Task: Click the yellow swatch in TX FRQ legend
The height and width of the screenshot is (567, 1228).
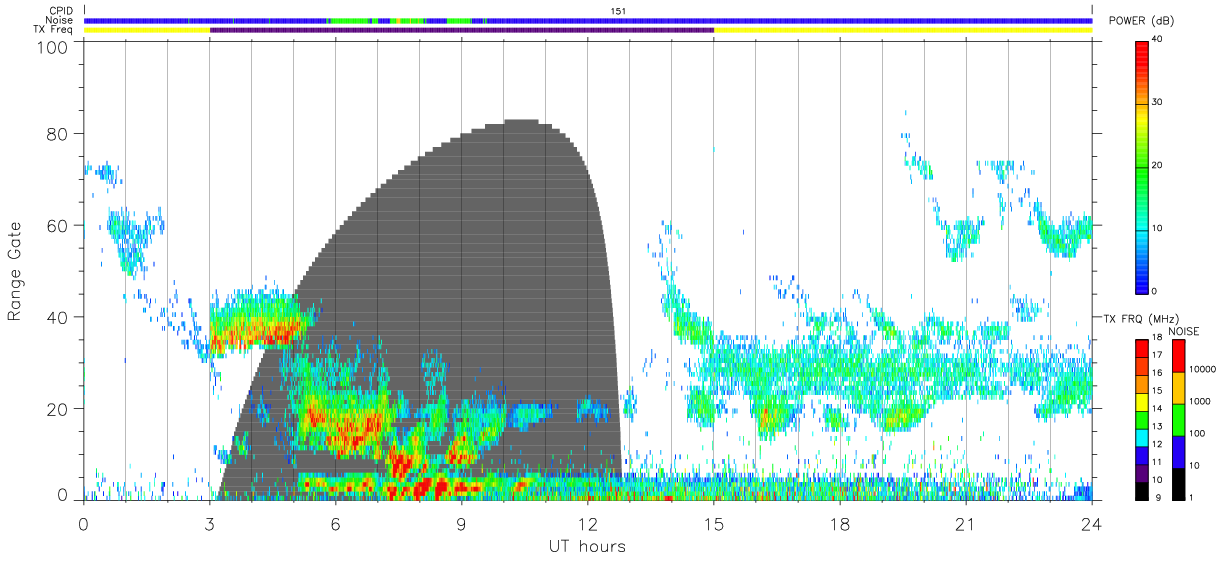Action: click(x=1142, y=402)
